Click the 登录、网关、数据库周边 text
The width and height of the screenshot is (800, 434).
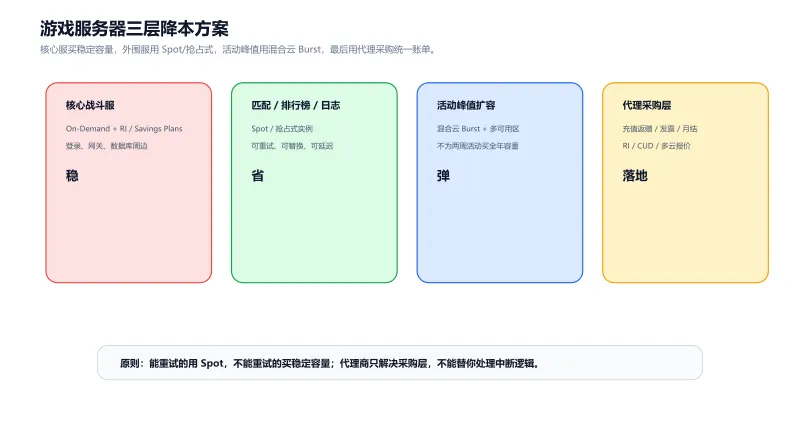[107, 146]
